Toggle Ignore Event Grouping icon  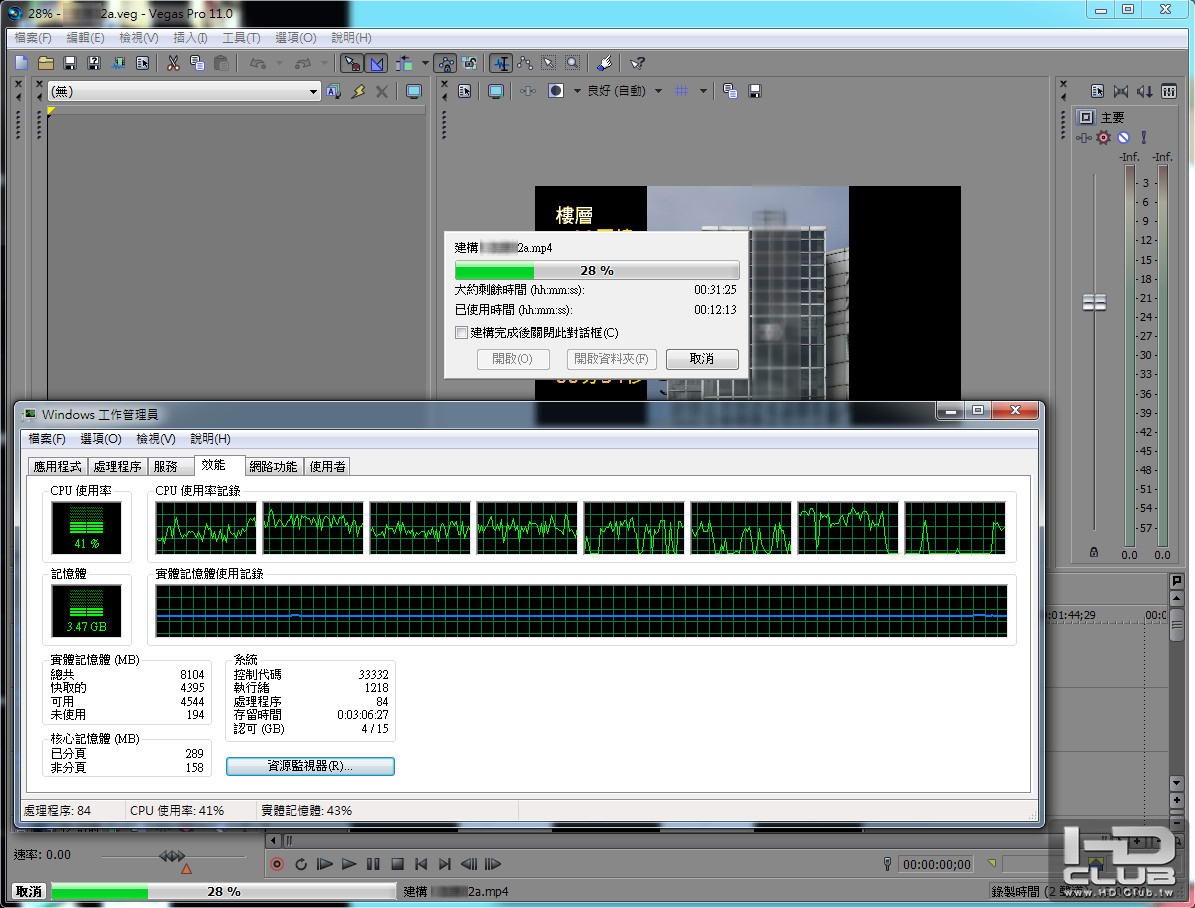coord(470,63)
